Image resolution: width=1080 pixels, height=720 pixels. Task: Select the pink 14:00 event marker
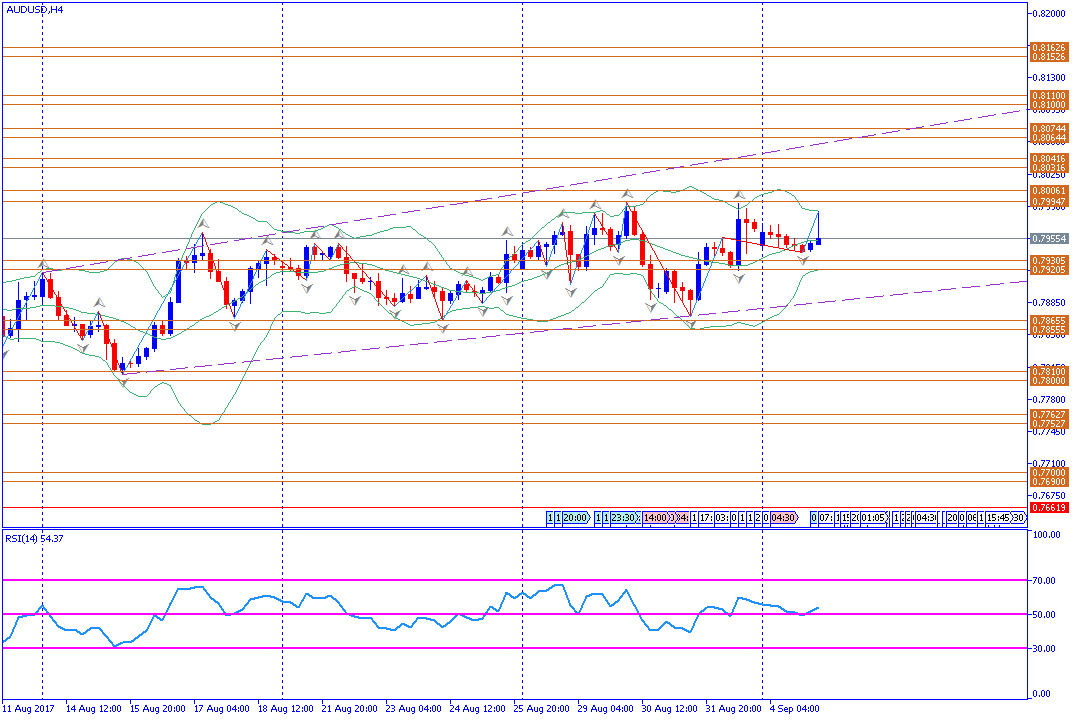[x=656, y=518]
